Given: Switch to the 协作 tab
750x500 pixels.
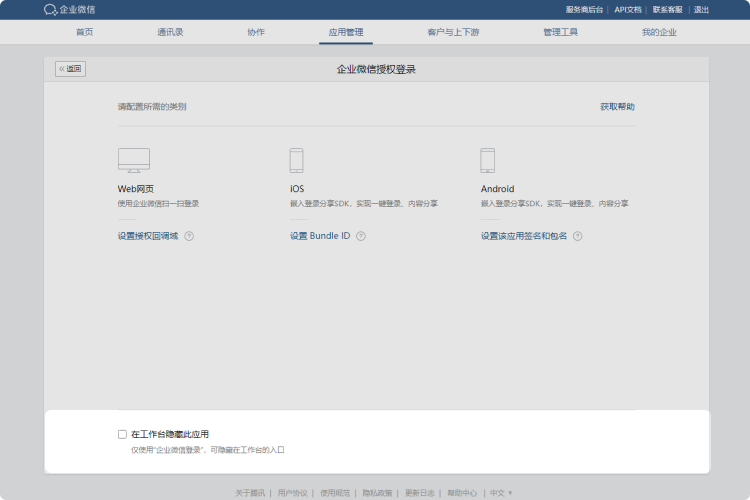Looking at the screenshot, I should point(256,32).
